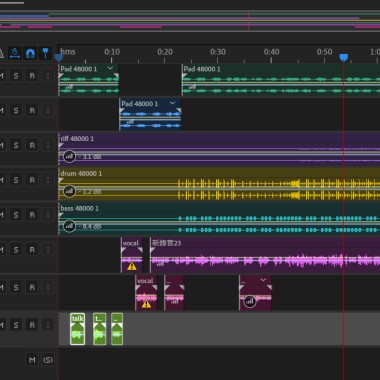
Task: Select the first talk clip
Action: tap(77, 329)
